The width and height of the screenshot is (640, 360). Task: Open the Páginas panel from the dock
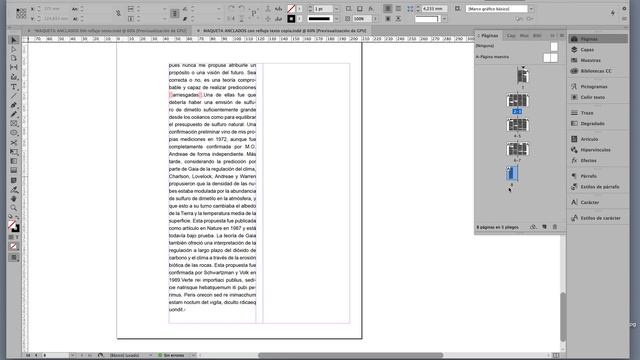click(x=598, y=39)
